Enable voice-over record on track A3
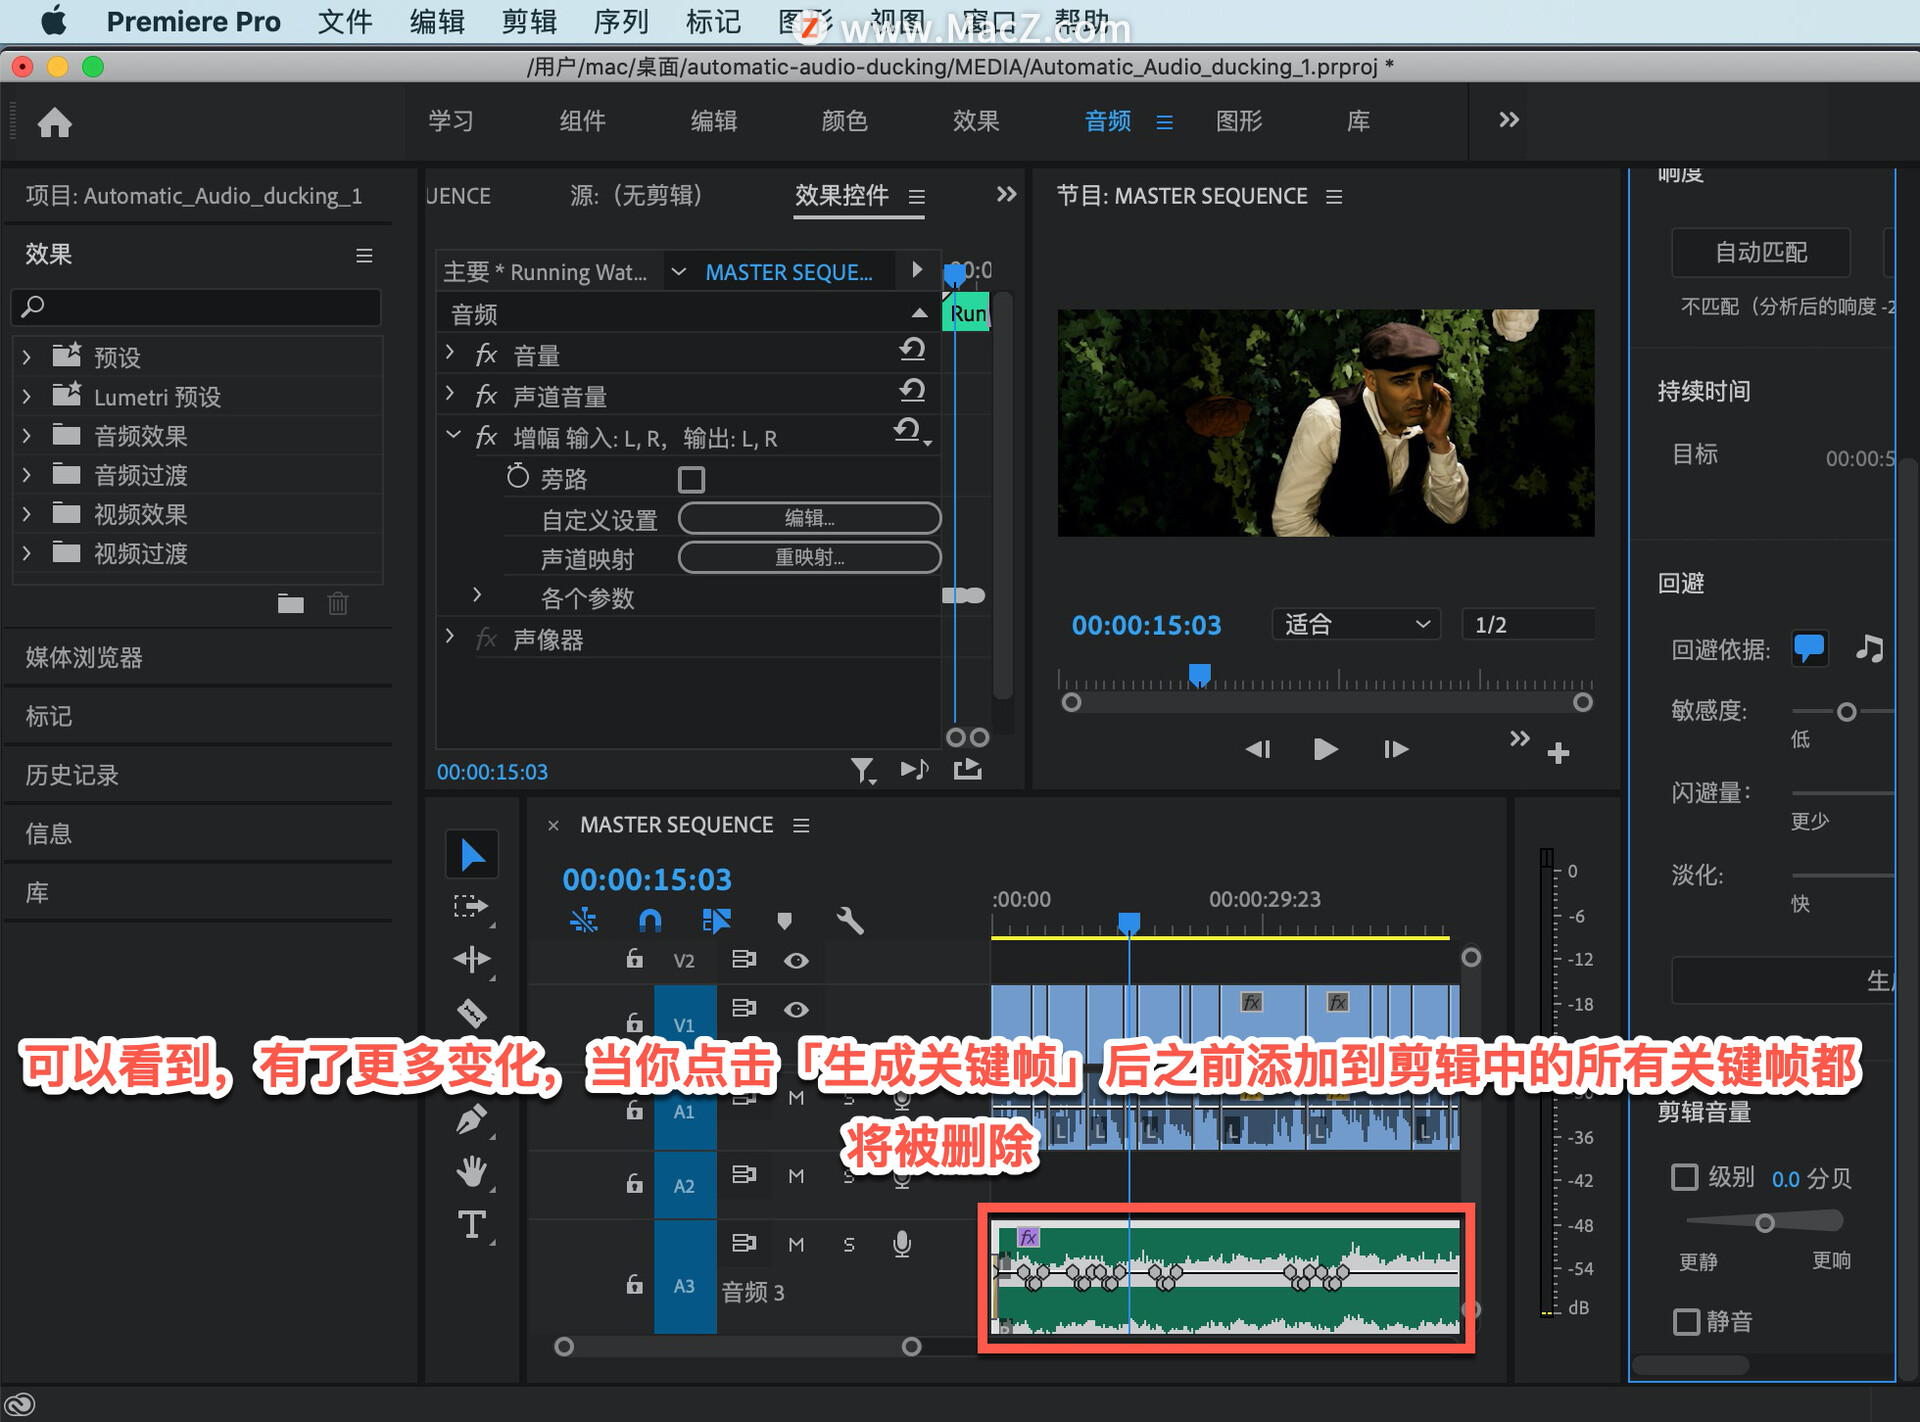This screenshot has width=1920, height=1422. coord(902,1243)
